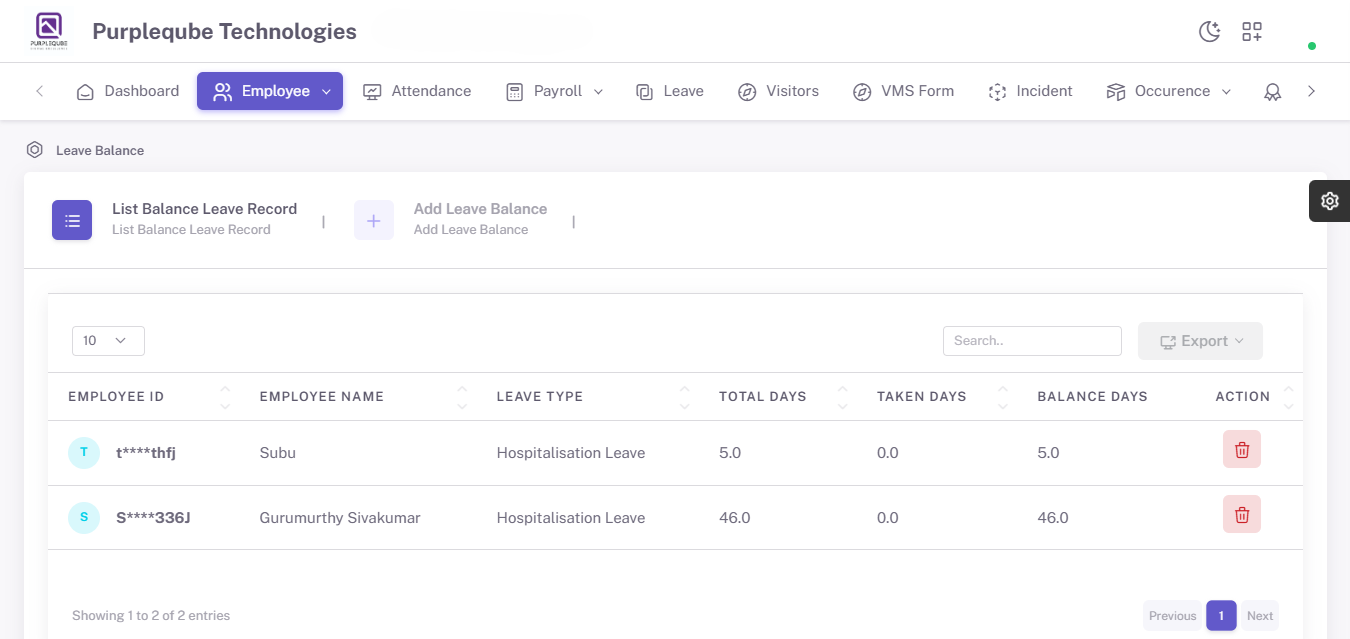
Task: Switch to List Balance Leave Record tab
Action: (175, 219)
